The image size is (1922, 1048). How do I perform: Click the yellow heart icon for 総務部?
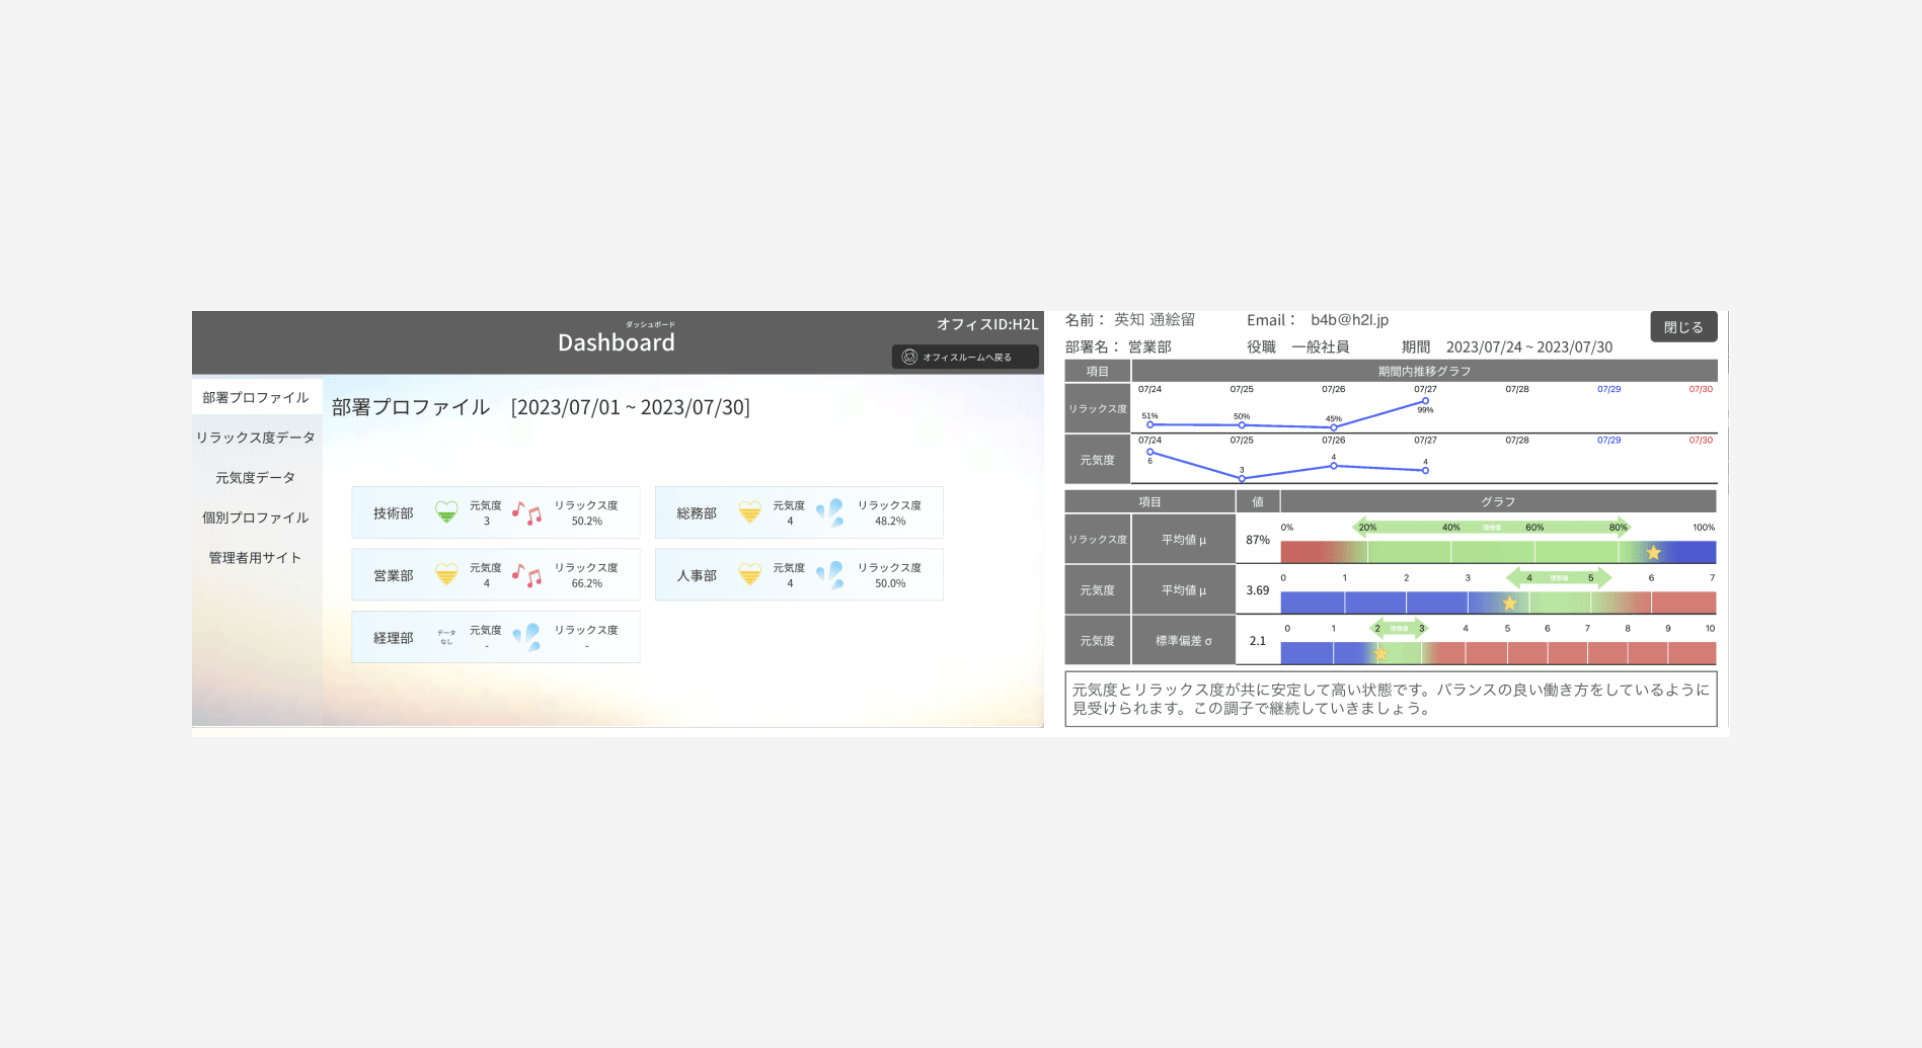point(749,513)
